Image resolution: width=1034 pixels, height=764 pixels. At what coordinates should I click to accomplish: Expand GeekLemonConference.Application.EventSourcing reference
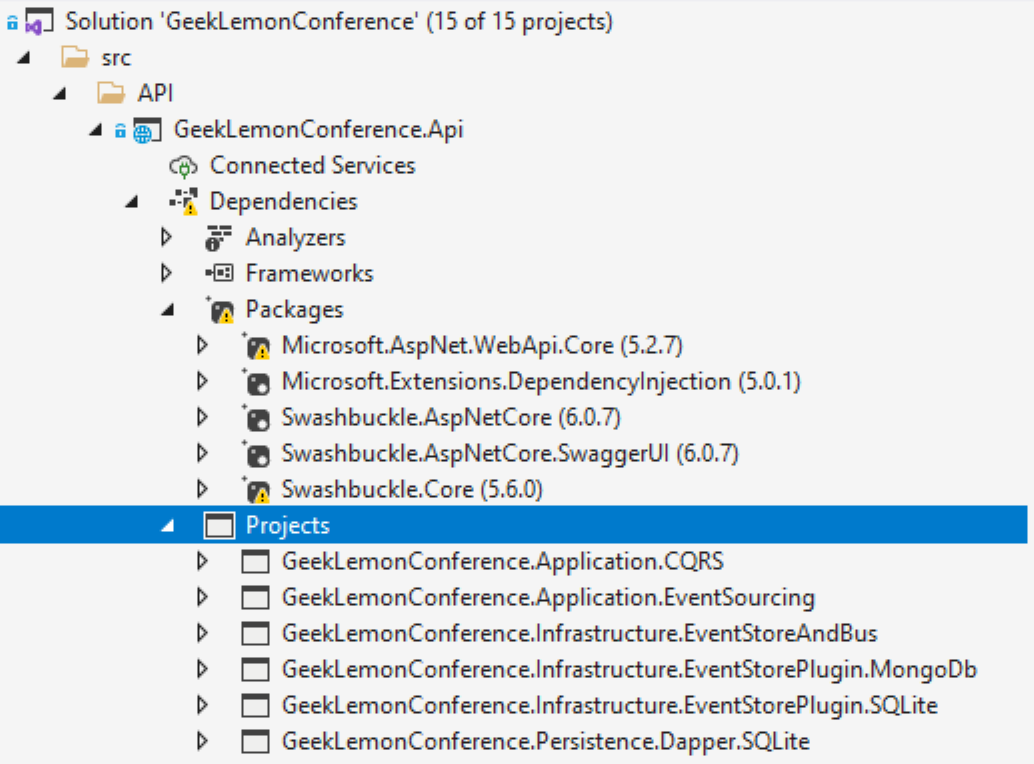[202, 597]
